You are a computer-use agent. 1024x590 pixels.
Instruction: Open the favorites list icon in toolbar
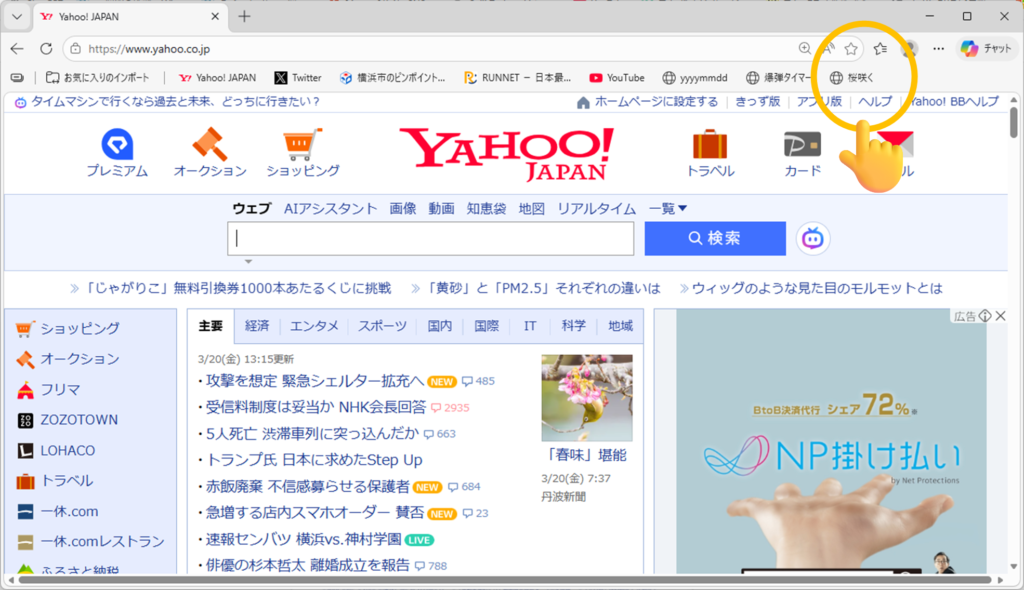pyautogui.click(x=880, y=48)
